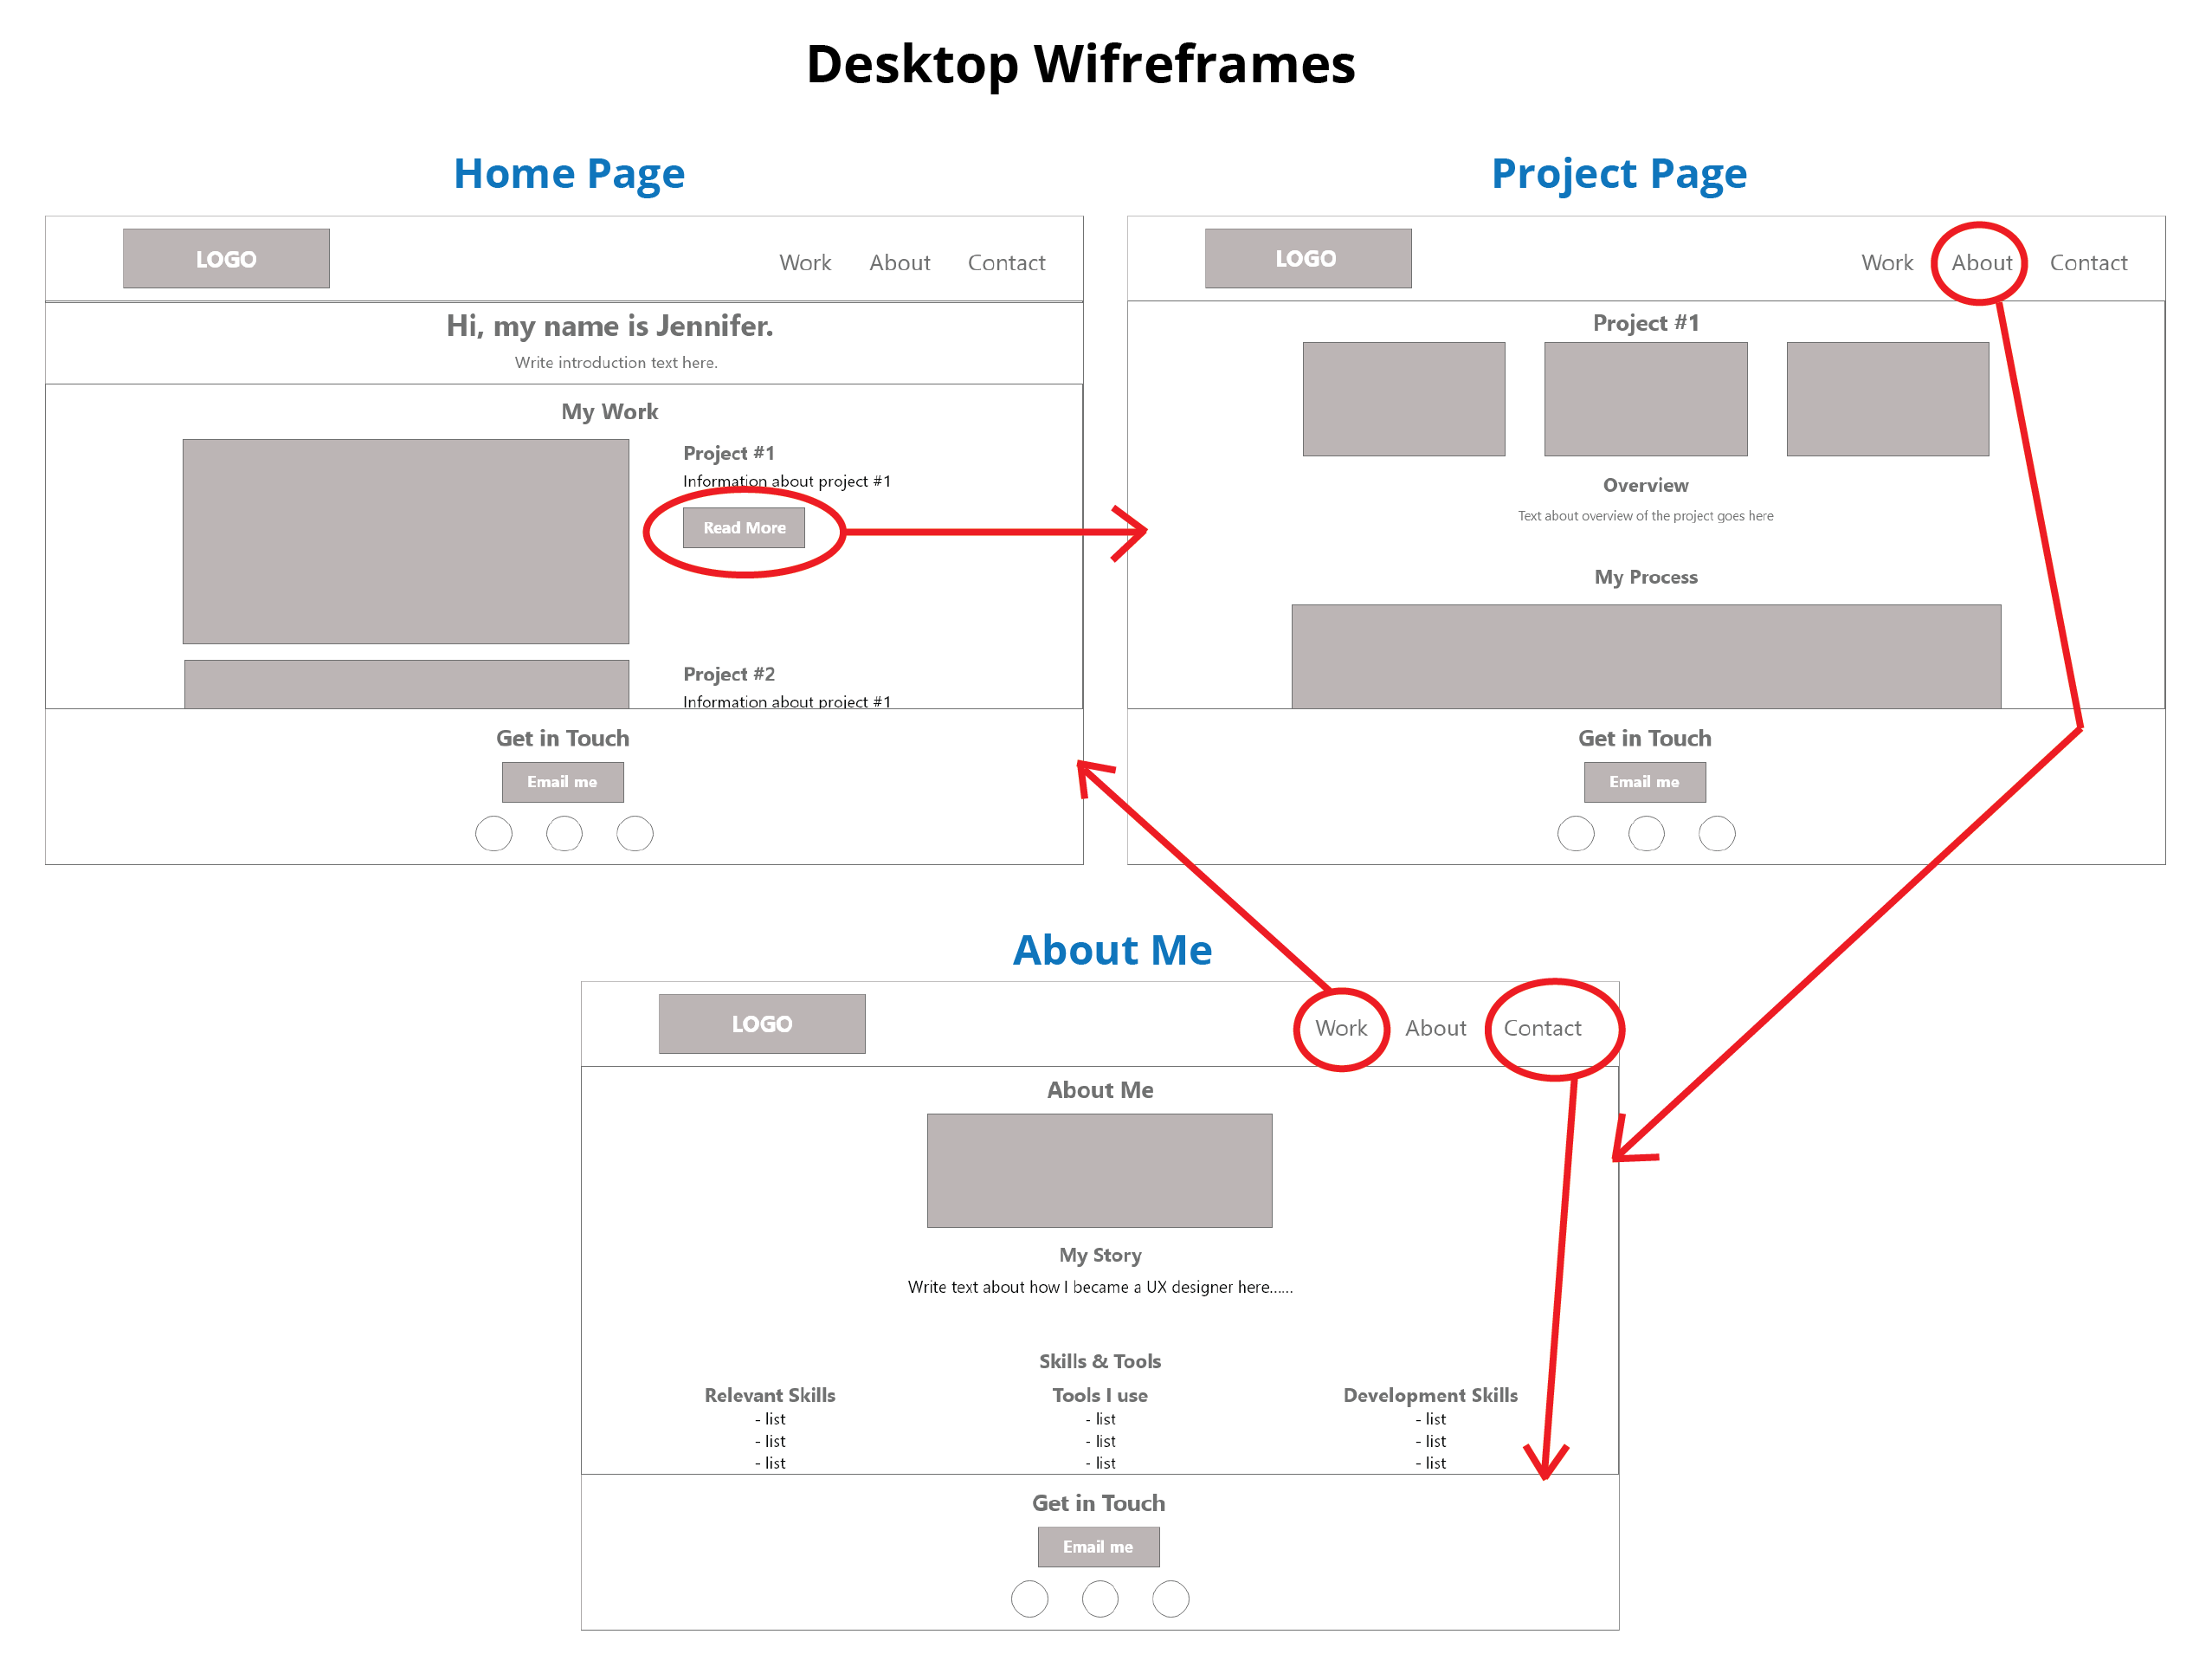Click 'My Process' heading
This screenshot has width=2212, height=1673.
click(x=1646, y=577)
